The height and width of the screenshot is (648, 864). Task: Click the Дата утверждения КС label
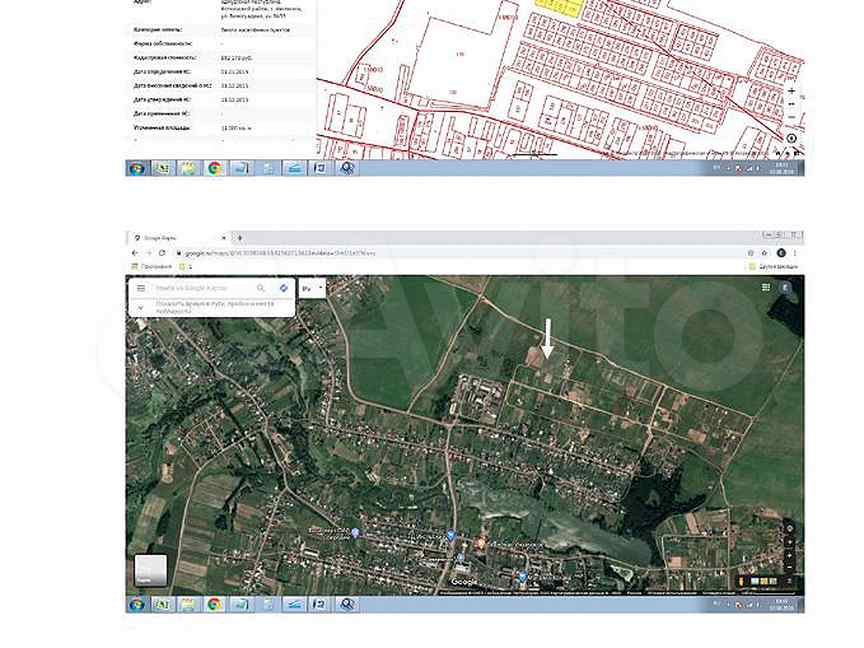(162, 100)
